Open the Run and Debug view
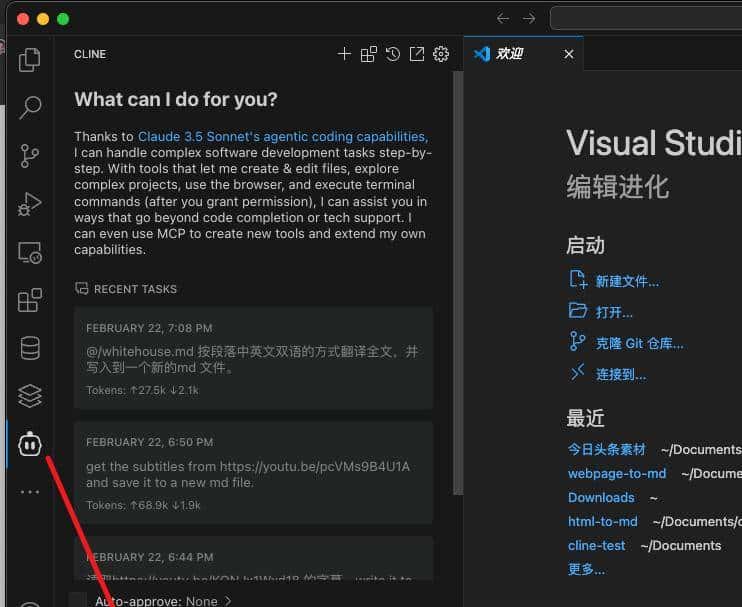Screen dimensions: 742x607 pos(30,204)
